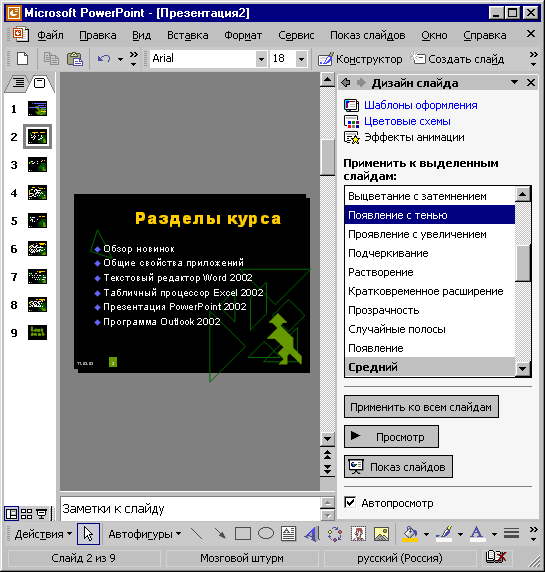
Task: Select slide 3 thumbnail
Action: point(37,165)
